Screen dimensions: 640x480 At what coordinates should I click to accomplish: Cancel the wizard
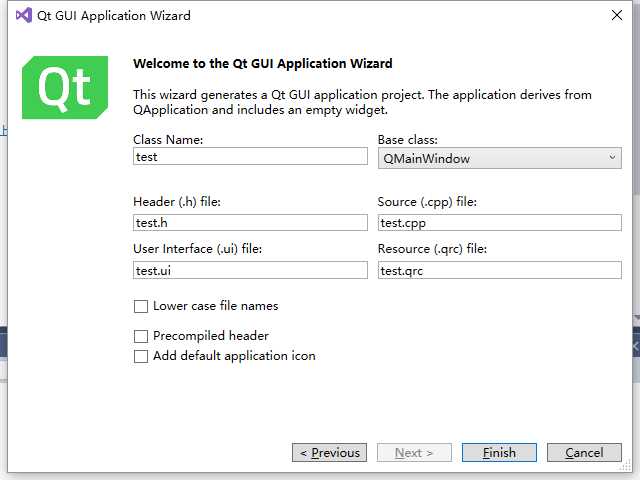pos(584,453)
